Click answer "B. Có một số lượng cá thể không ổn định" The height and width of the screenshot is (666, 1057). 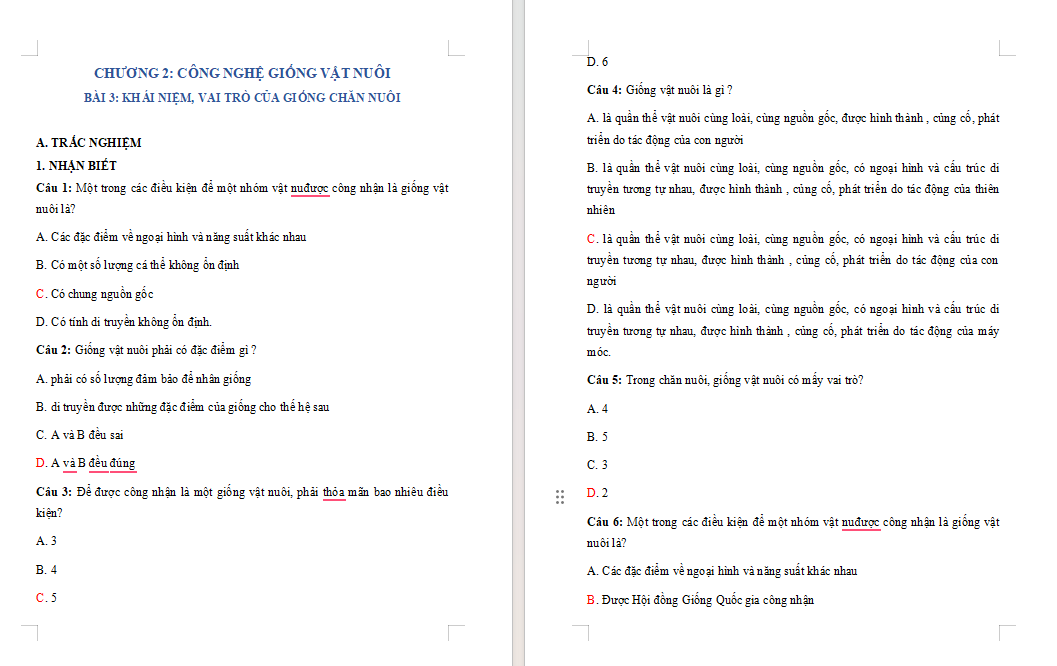coord(138,265)
